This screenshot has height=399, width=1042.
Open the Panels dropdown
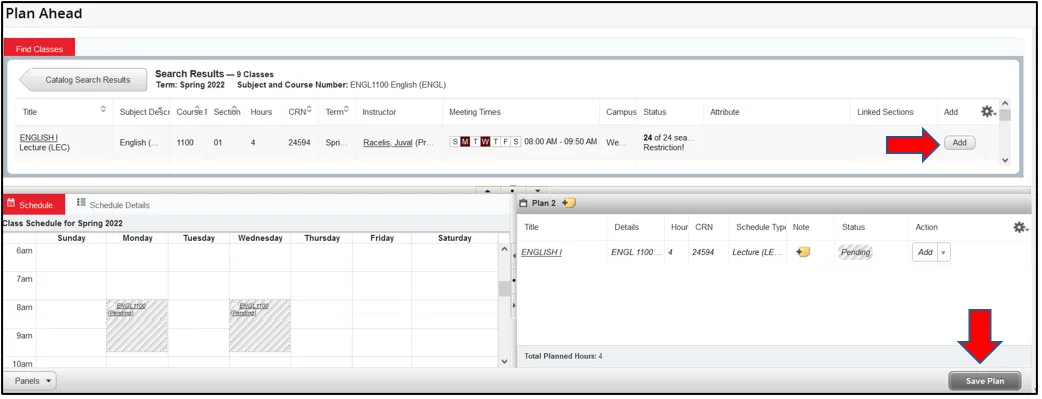31,381
